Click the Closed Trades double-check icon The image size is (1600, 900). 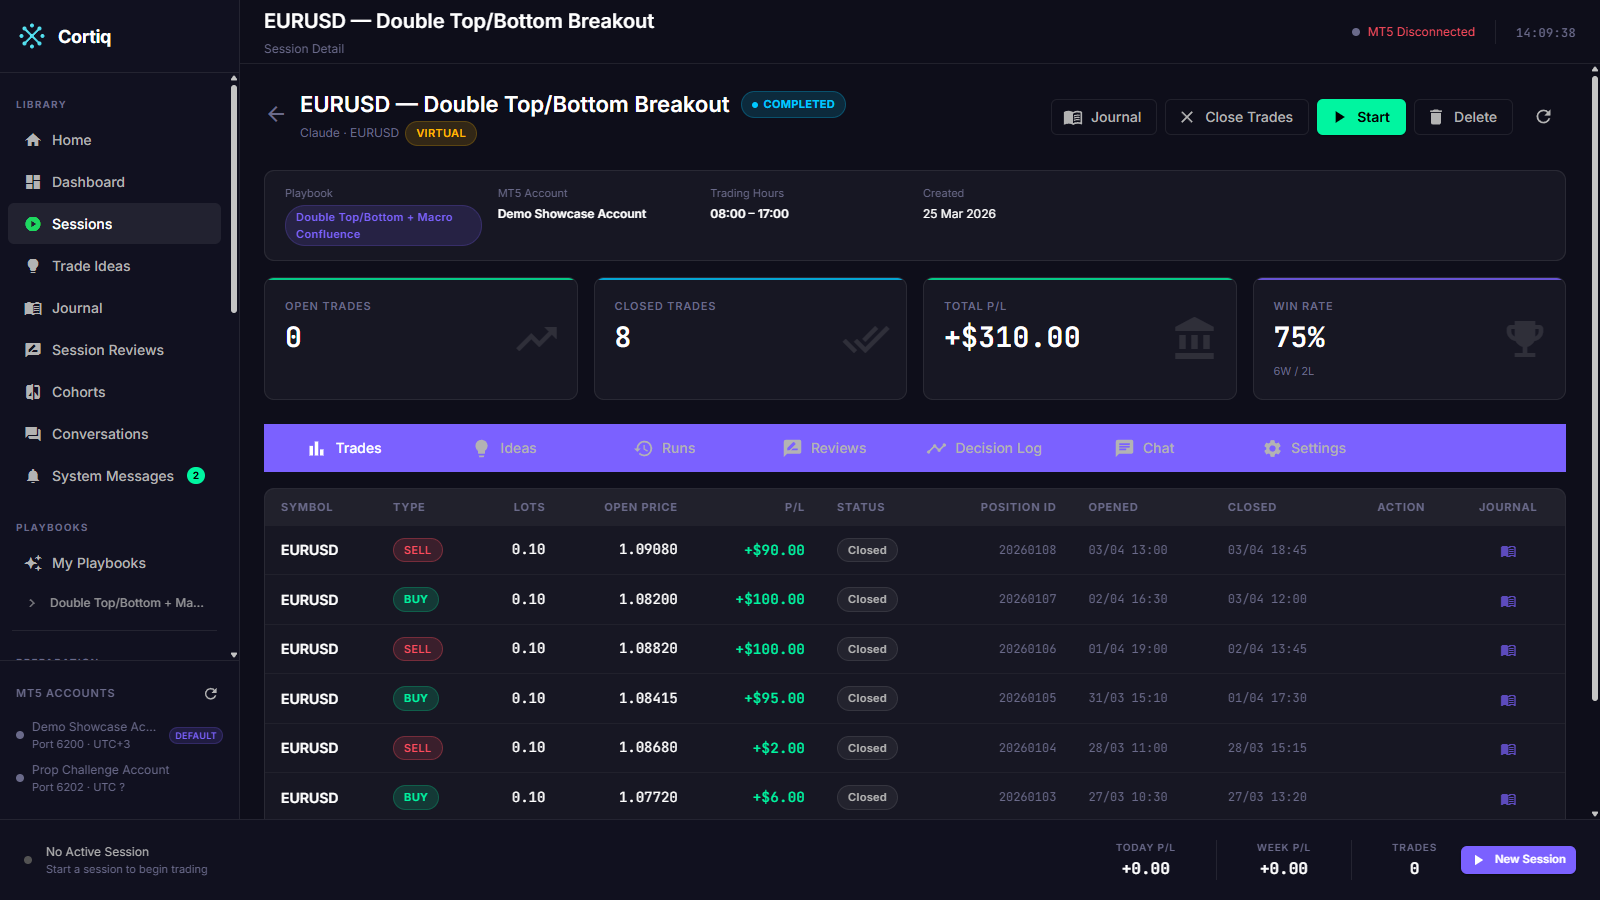(866, 339)
